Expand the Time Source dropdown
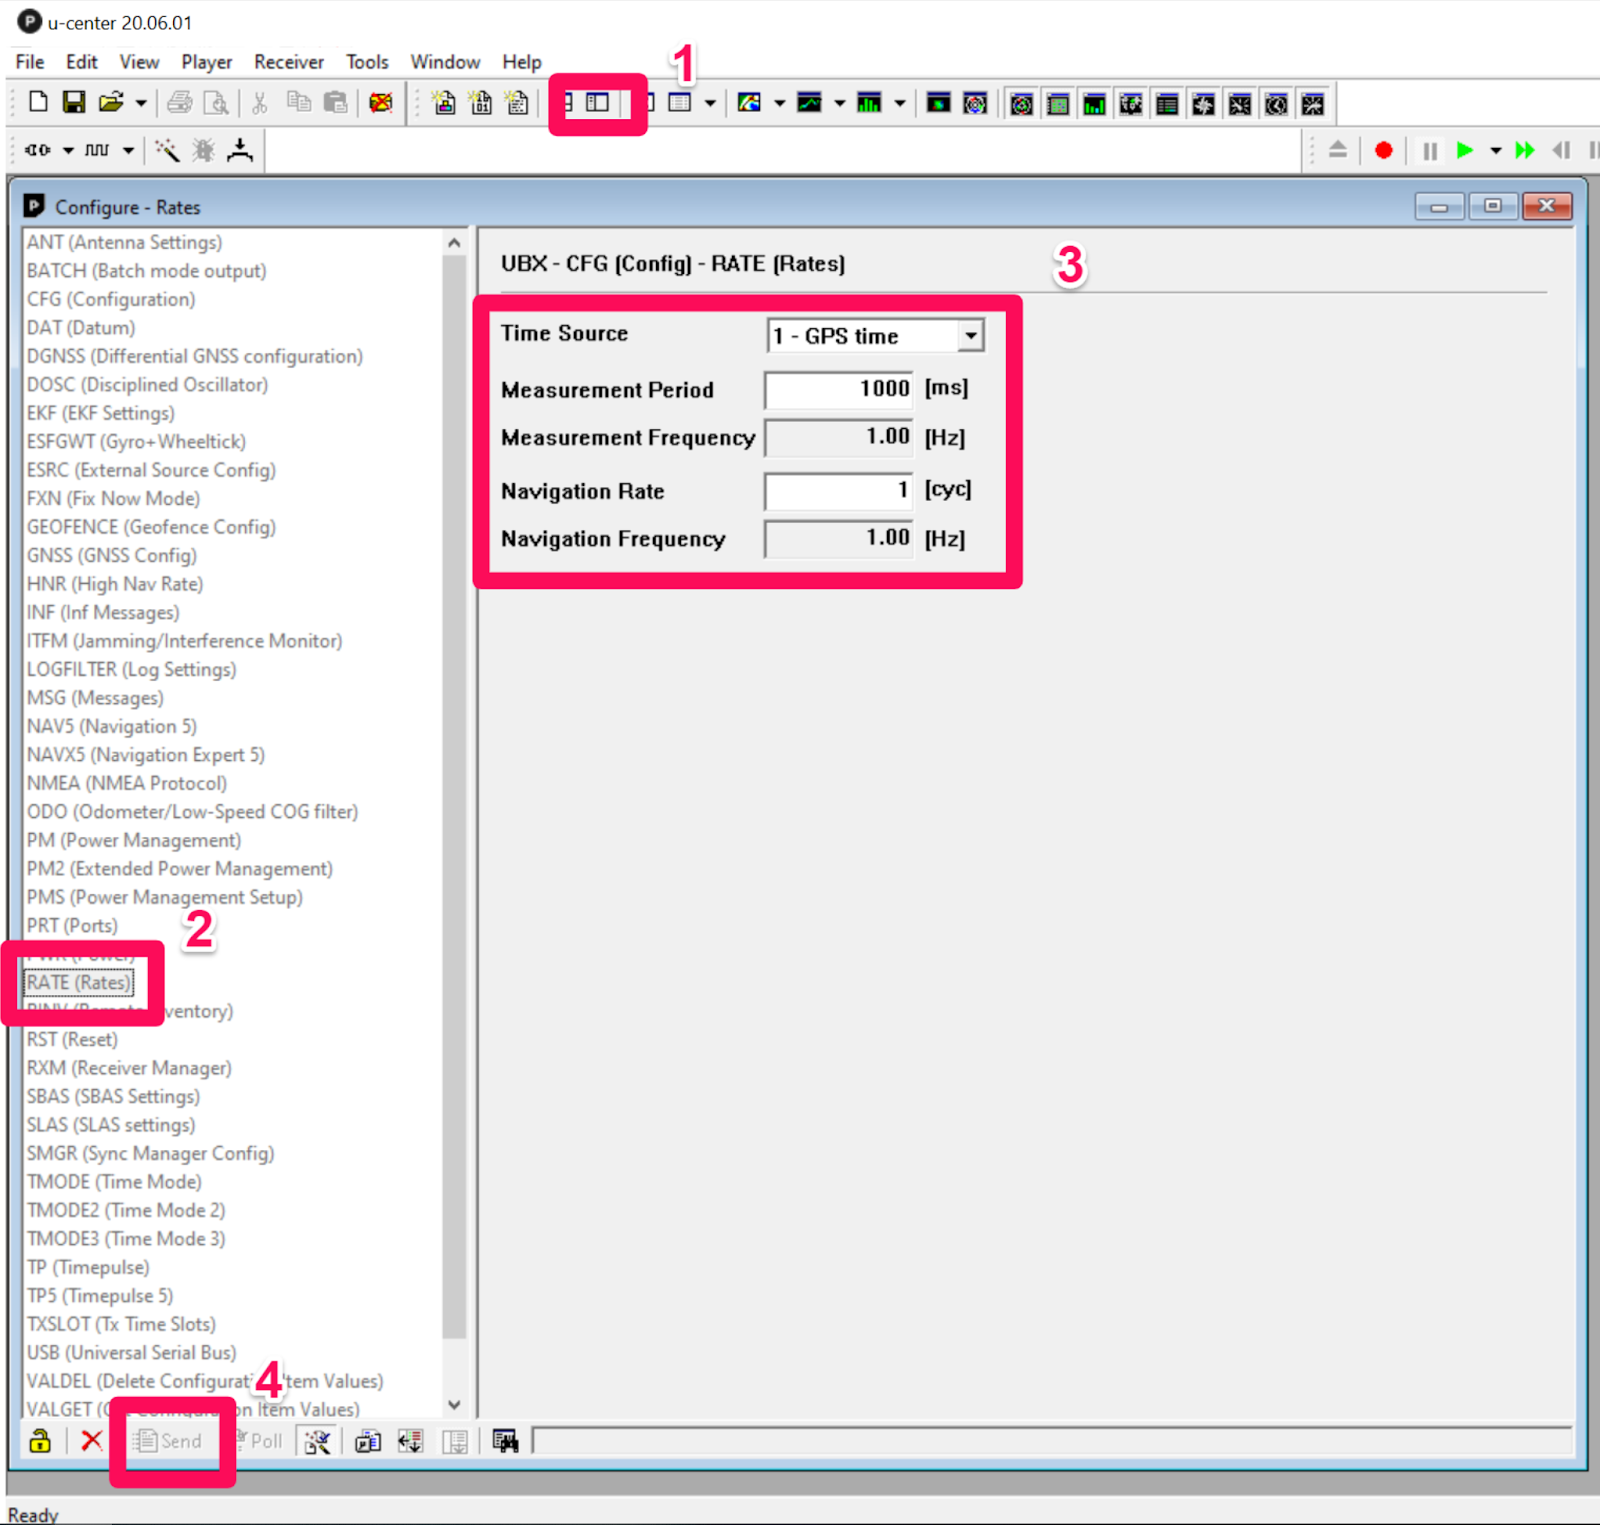 (x=970, y=336)
